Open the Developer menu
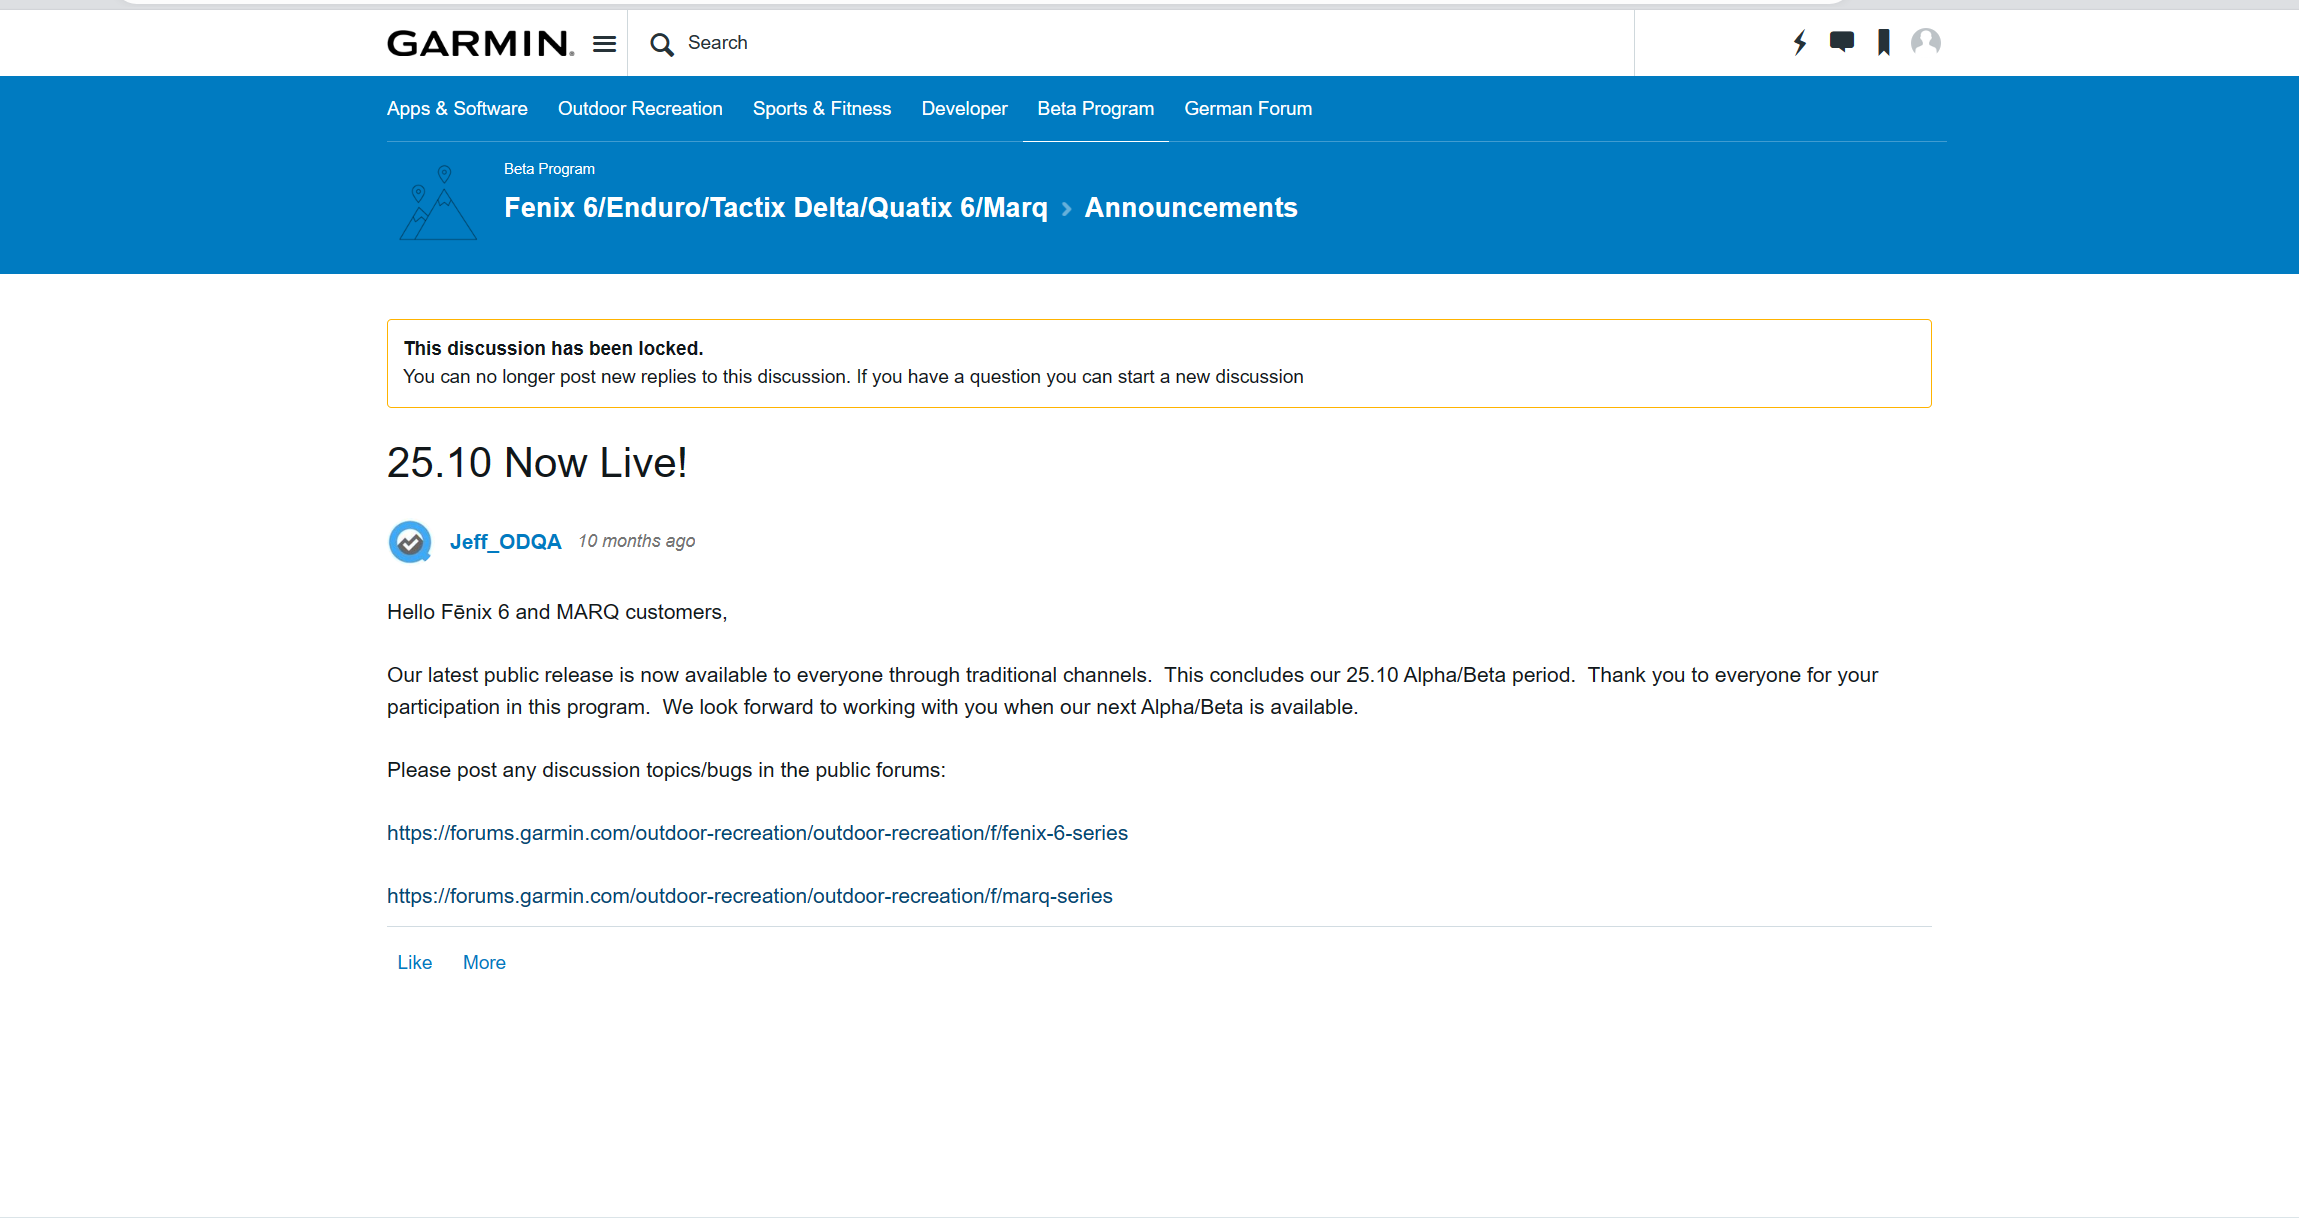2299x1219 pixels. pyautogui.click(x=965, y=108)
